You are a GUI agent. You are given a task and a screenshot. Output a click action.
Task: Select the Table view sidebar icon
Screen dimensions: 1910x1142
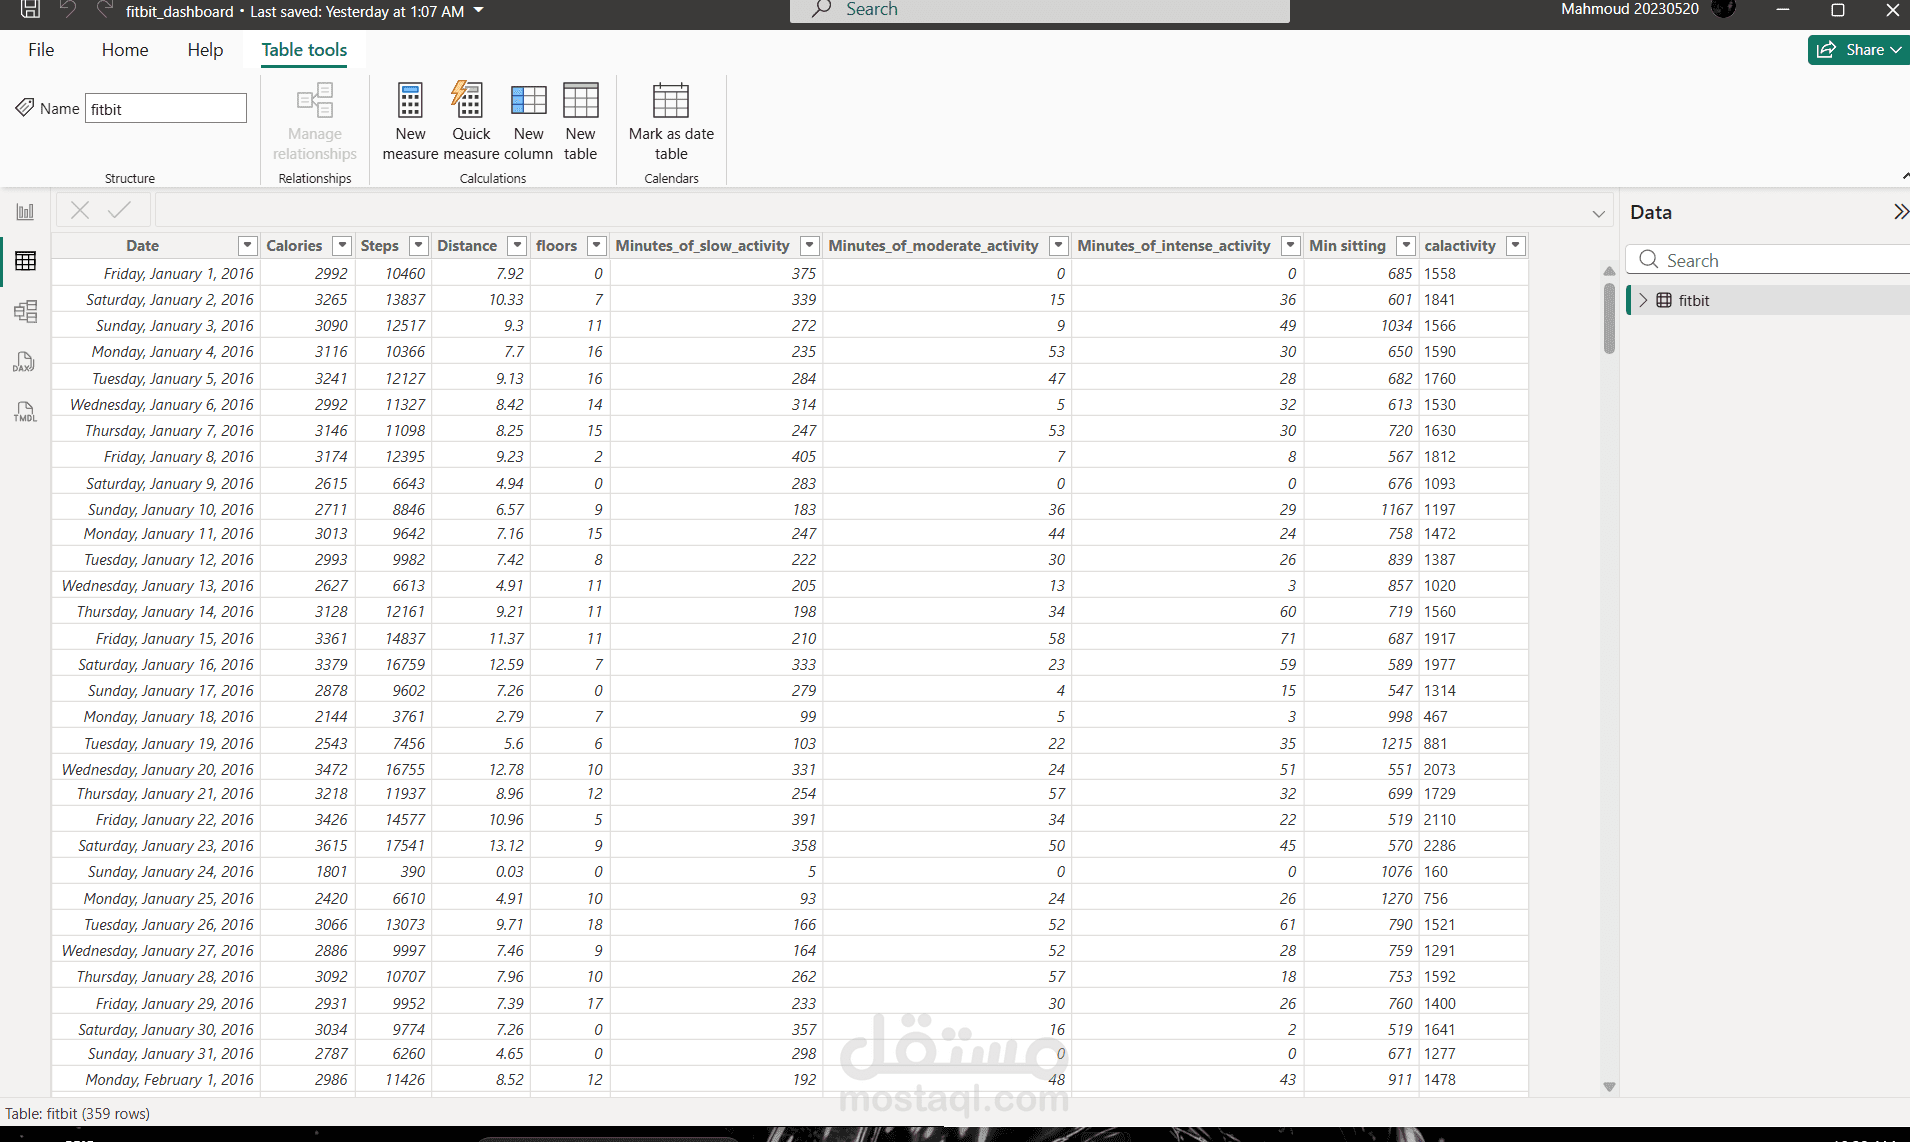pos(25,261)
